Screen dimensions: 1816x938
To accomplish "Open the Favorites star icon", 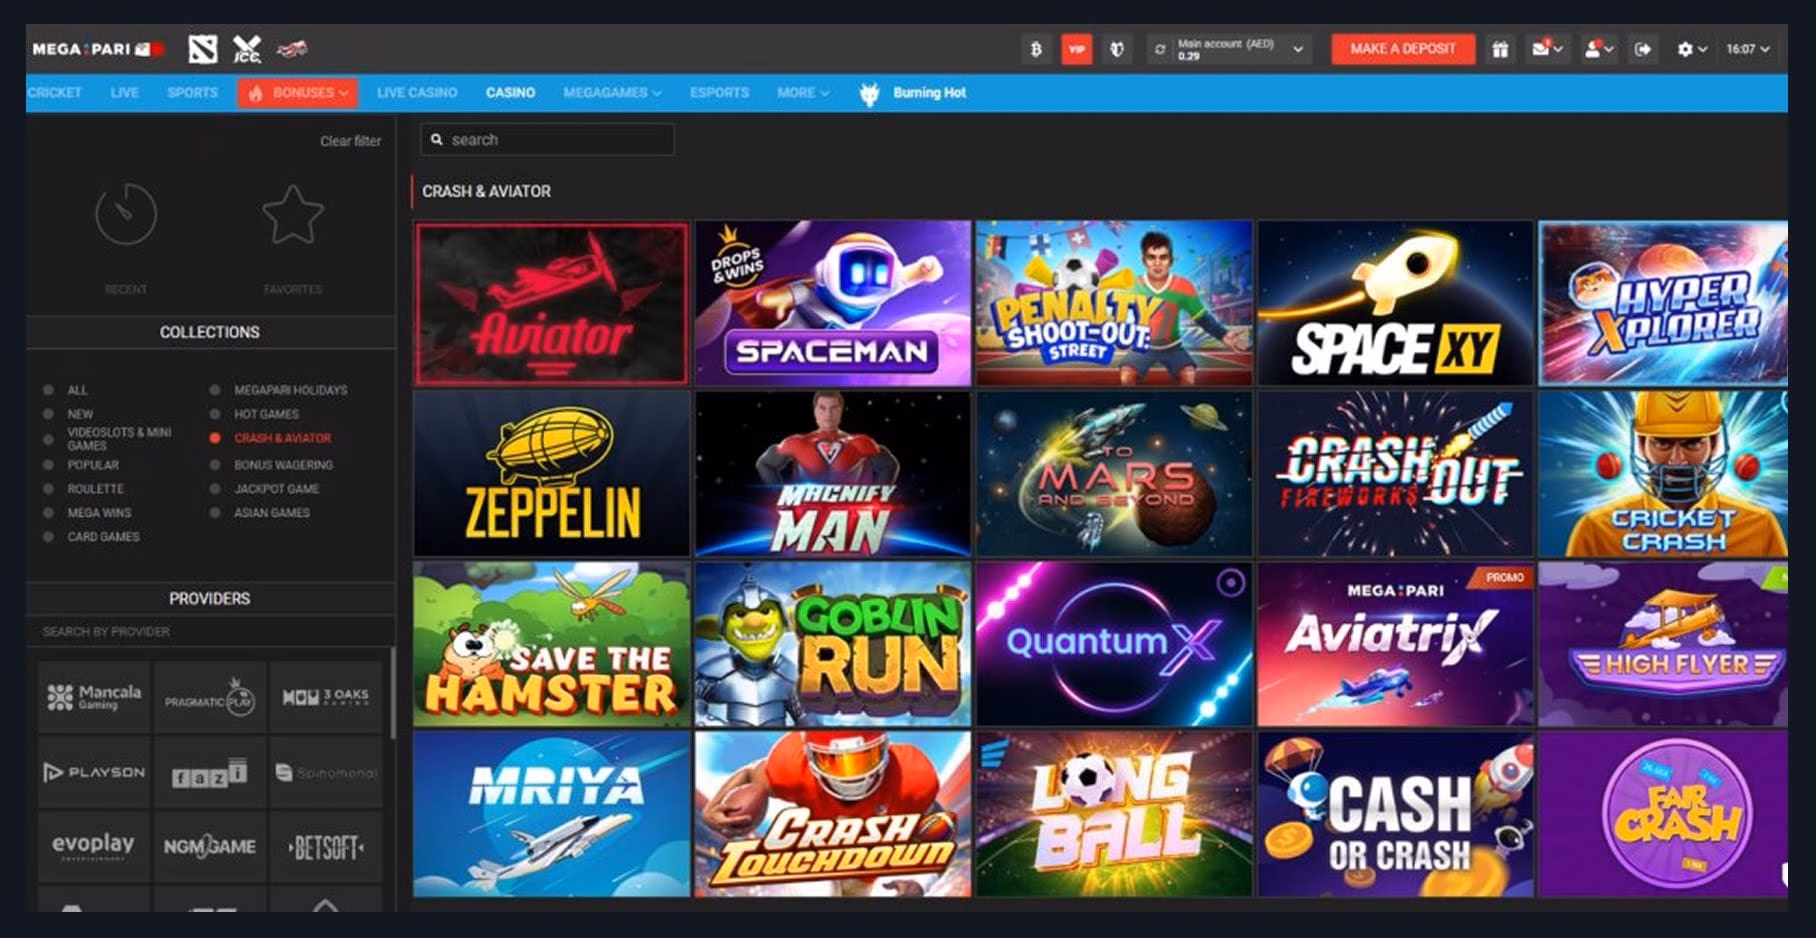I will [x=292, y=214].
